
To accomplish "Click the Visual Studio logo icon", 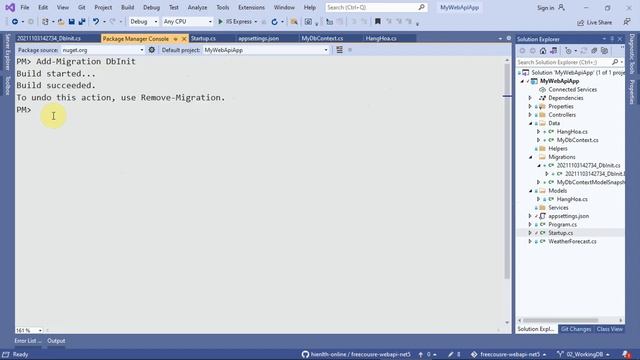I will 10,7.
